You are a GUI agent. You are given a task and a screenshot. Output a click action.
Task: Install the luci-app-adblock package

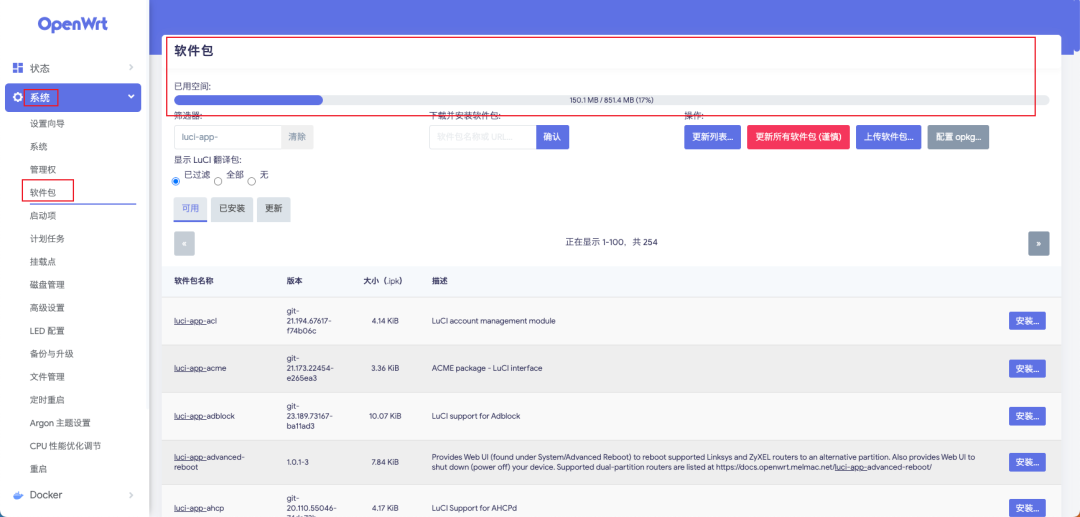tap(1027, 416)
